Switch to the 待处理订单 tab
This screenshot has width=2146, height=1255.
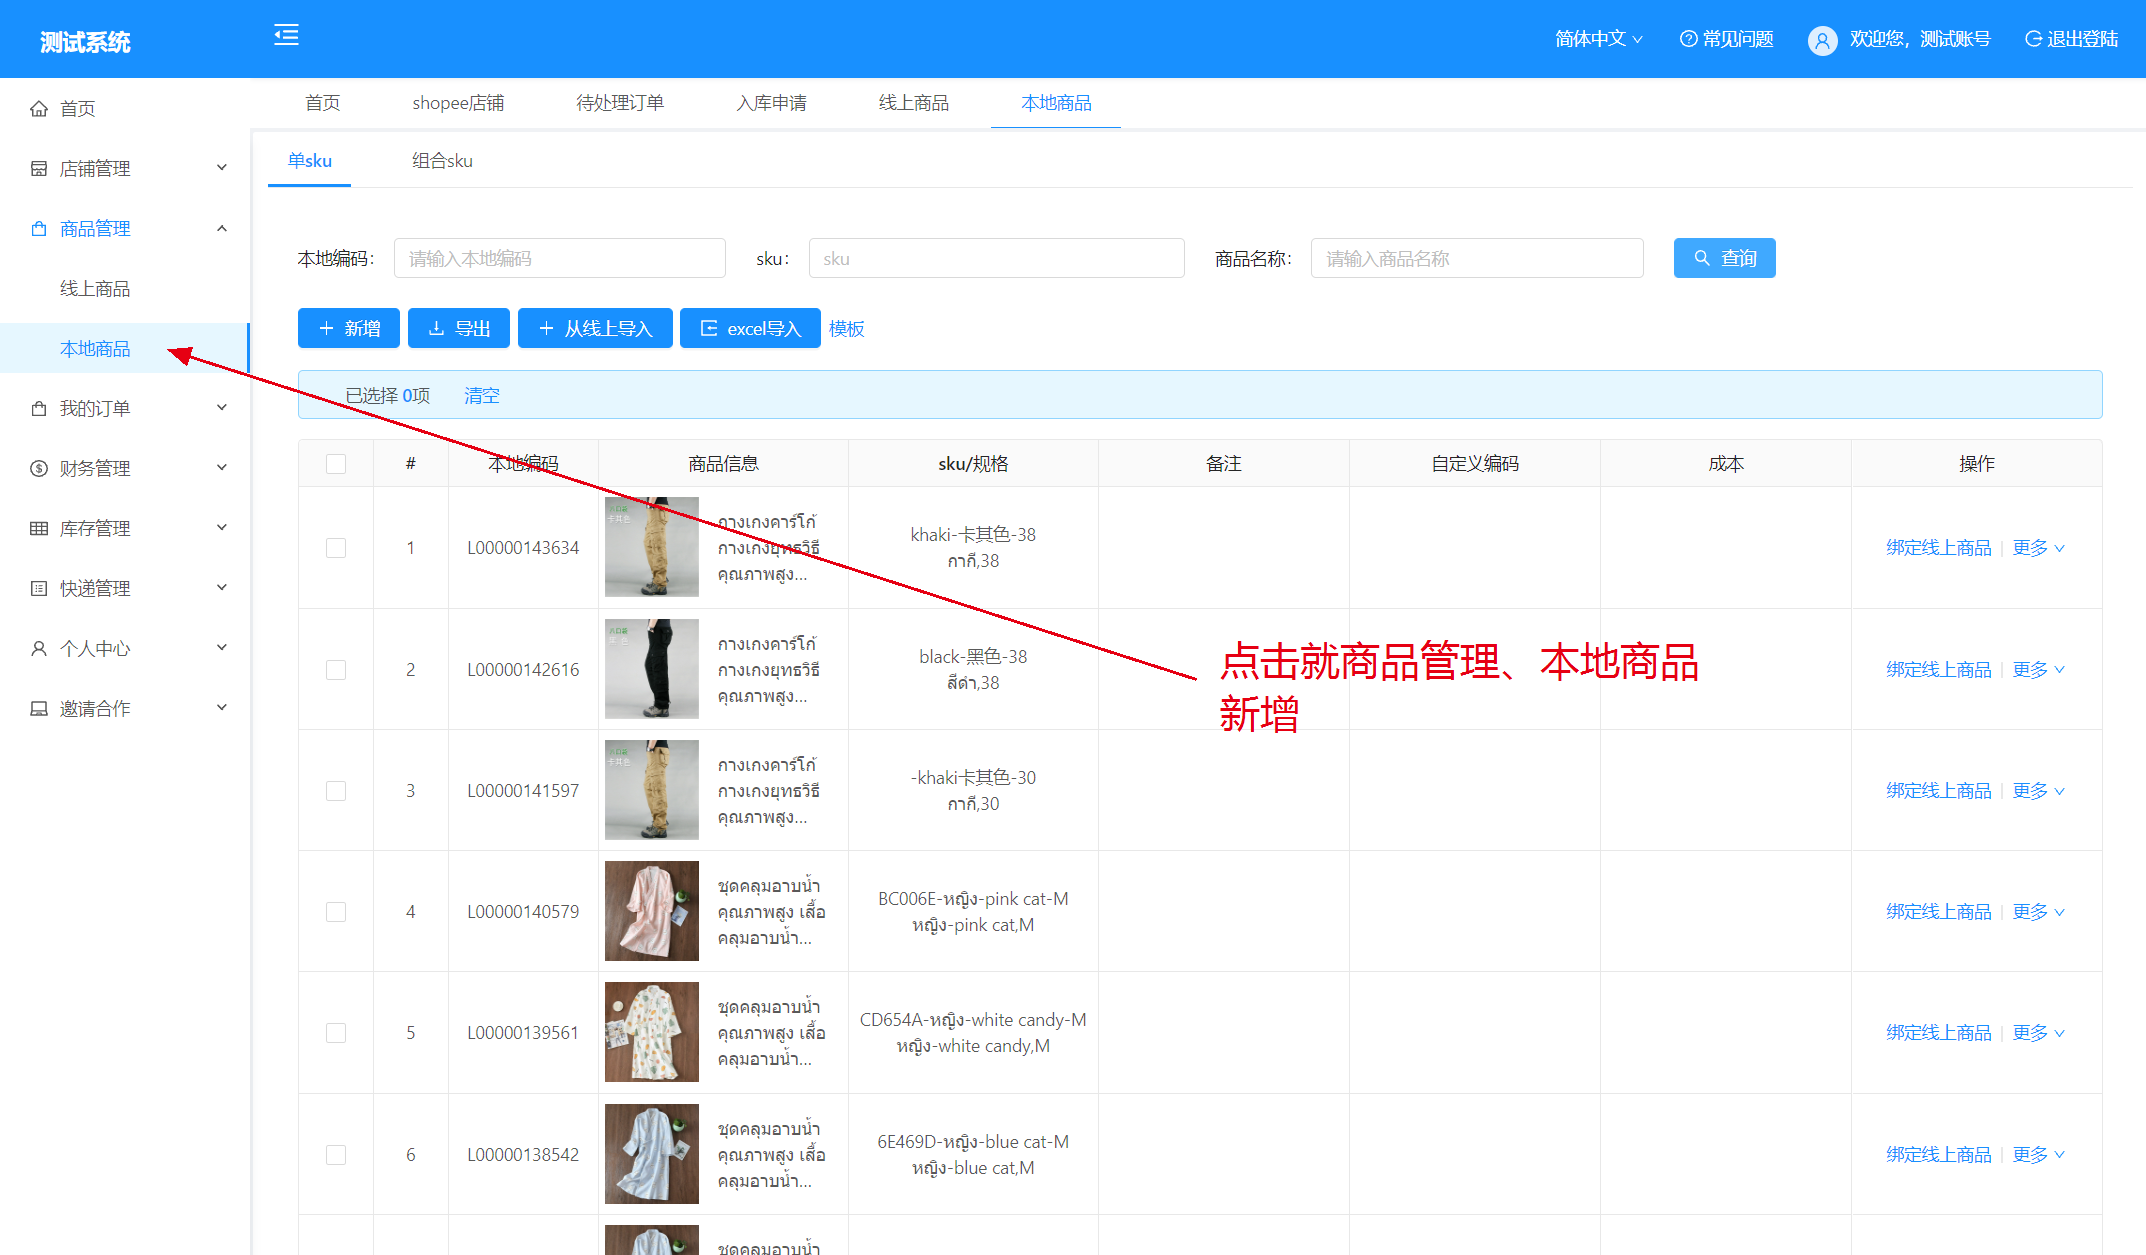coord(620,103)
